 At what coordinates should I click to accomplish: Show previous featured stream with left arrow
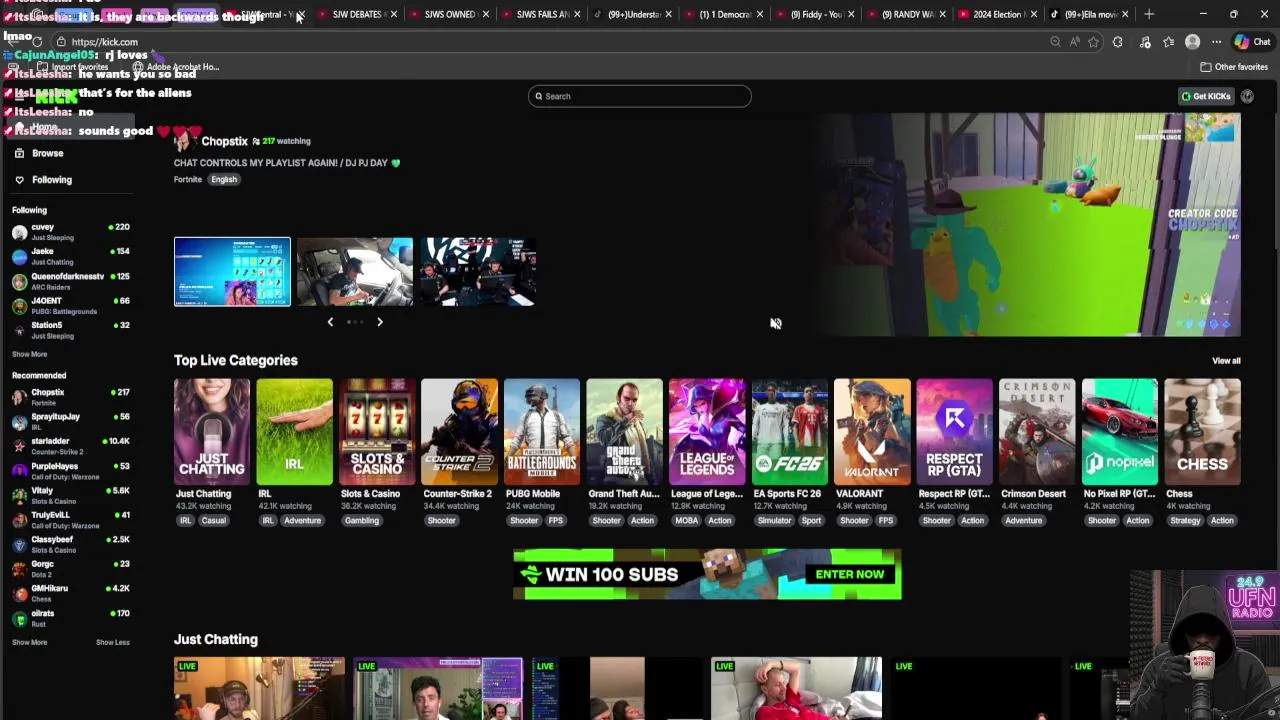[330, 322]
